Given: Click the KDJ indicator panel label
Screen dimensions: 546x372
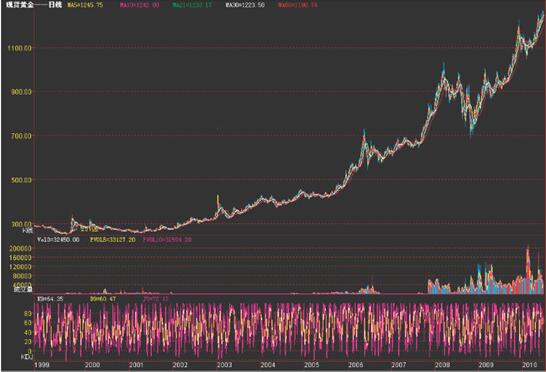Looking at the screenshot, I should (26, 357).
